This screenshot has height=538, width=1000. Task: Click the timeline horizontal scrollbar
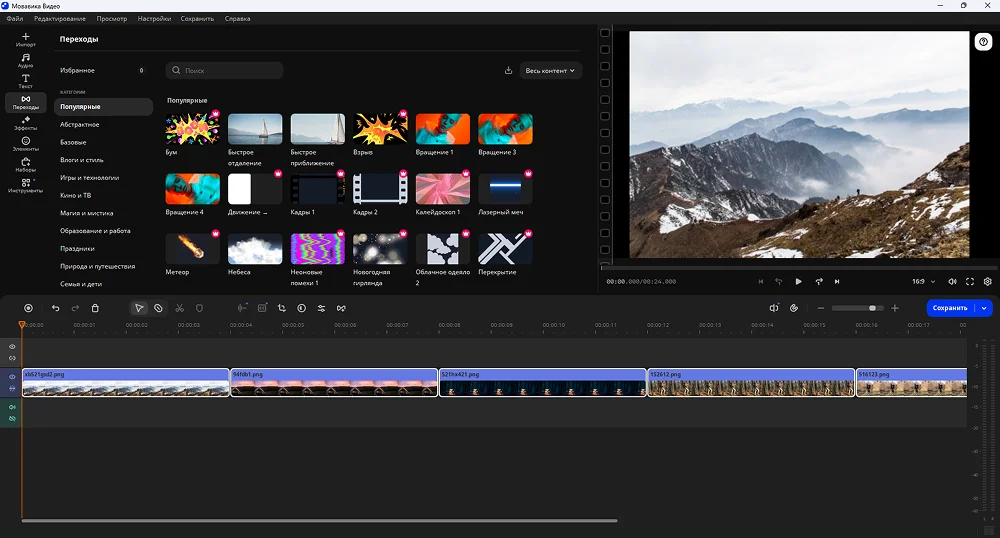pyautogui.click(x=320, y=521)
